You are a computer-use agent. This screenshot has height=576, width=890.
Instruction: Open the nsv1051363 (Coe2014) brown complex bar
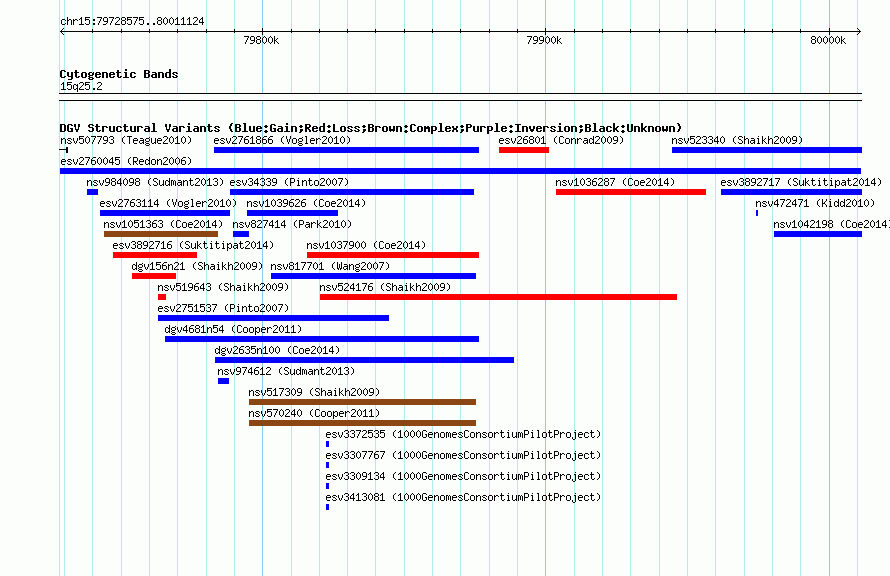coord(161,234)
